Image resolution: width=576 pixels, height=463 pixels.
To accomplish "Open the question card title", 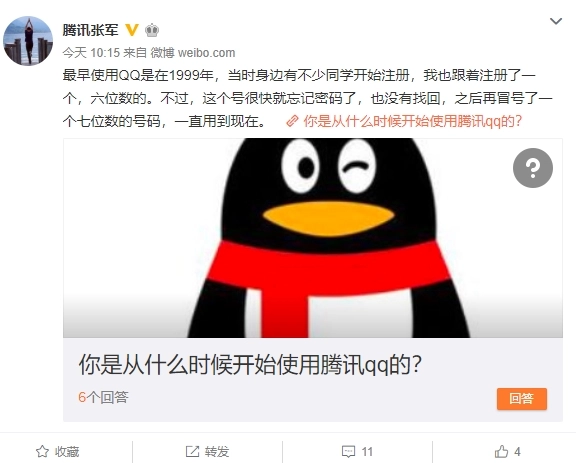I will coord(250,365).
